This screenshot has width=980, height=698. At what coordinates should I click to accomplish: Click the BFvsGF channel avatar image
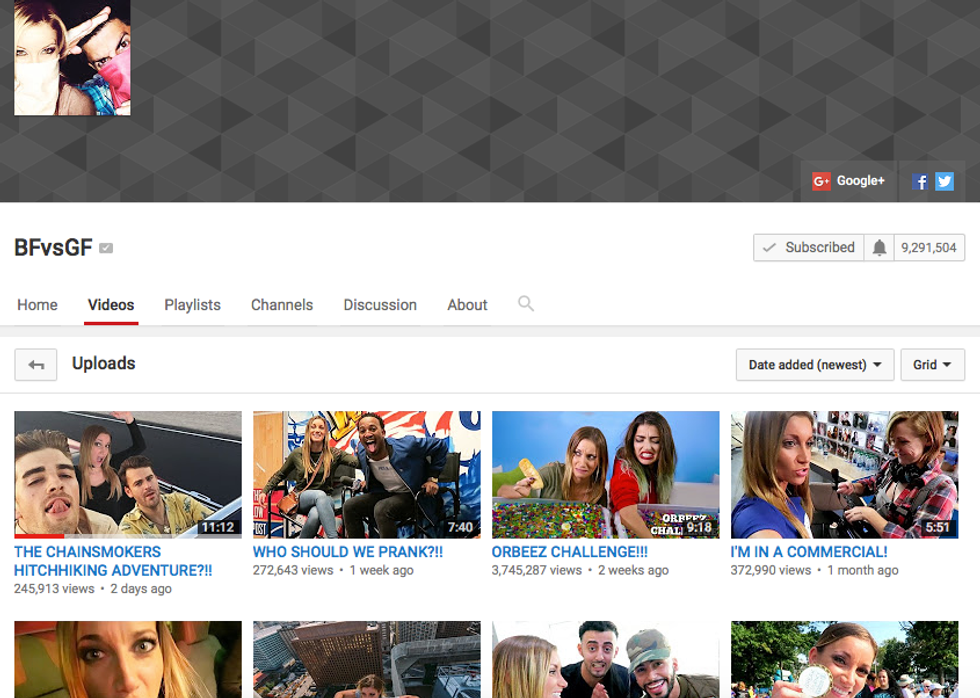coord(72,57)
